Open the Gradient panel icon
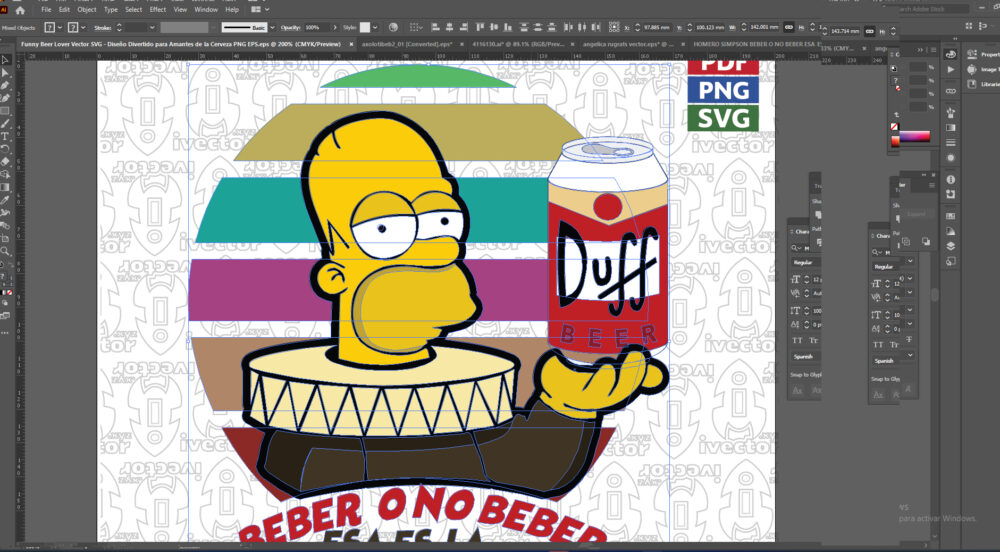 pyautogui.click(x=951, y=128)
